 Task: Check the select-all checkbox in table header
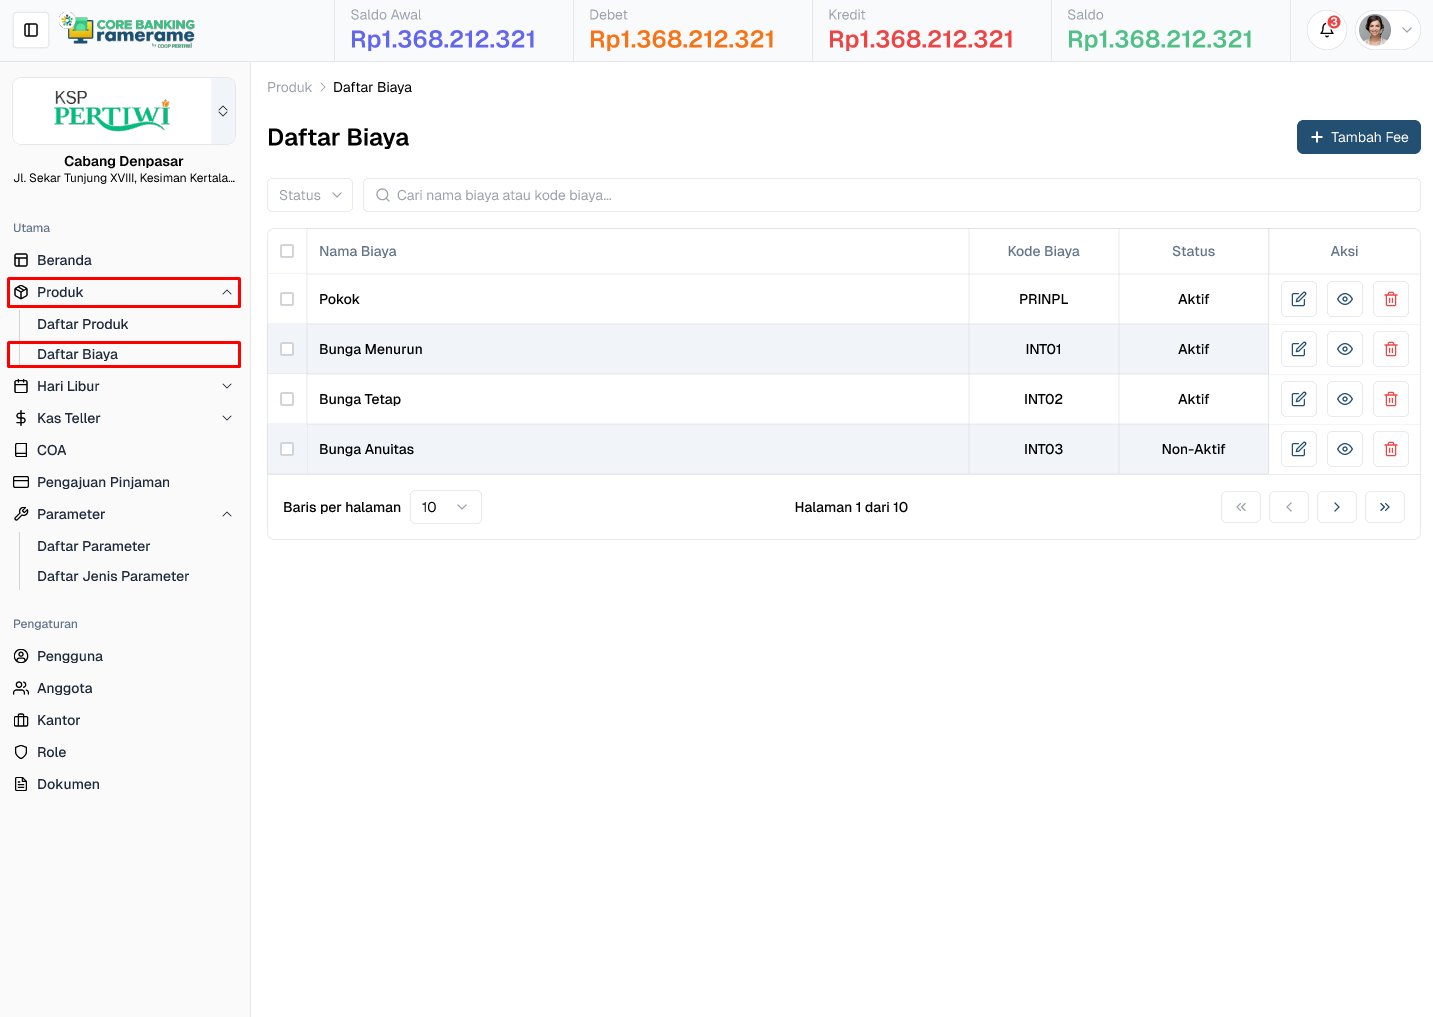tap(287, 251)
